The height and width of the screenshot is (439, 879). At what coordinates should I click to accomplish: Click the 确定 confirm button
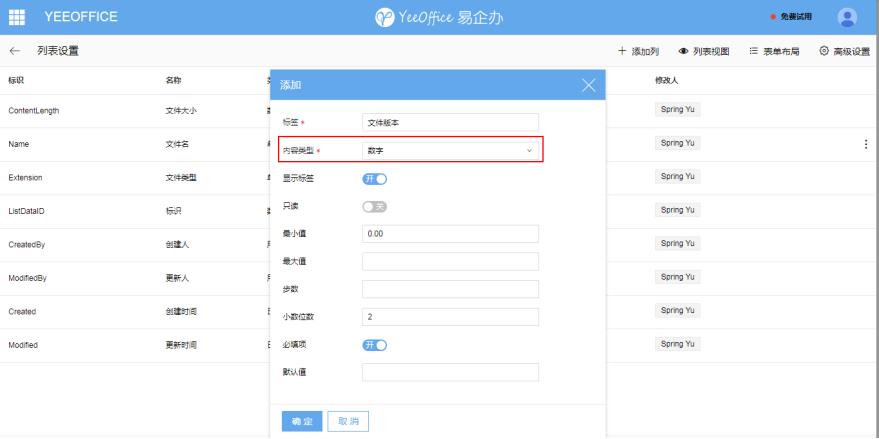302,421
